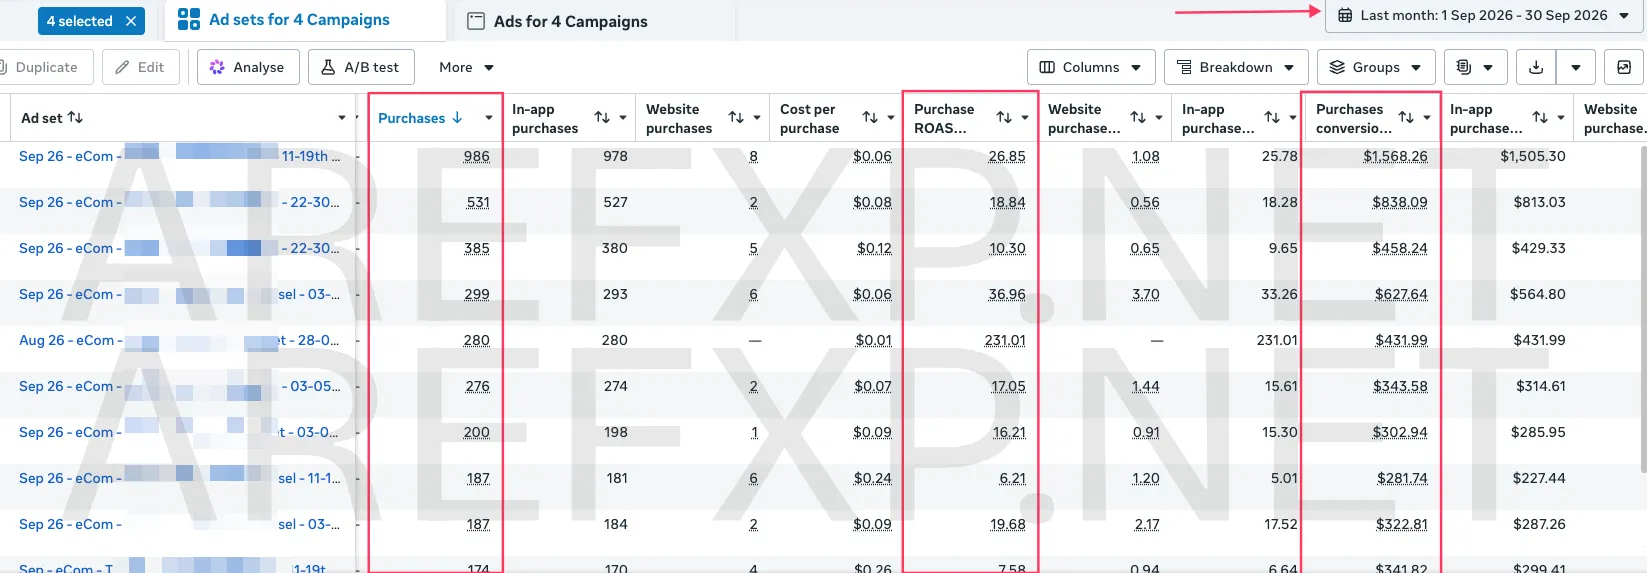The height and width of the screenshot is (573, 1647).
Task: Click cost per purchase $0.24
Action: click(872, 478)
